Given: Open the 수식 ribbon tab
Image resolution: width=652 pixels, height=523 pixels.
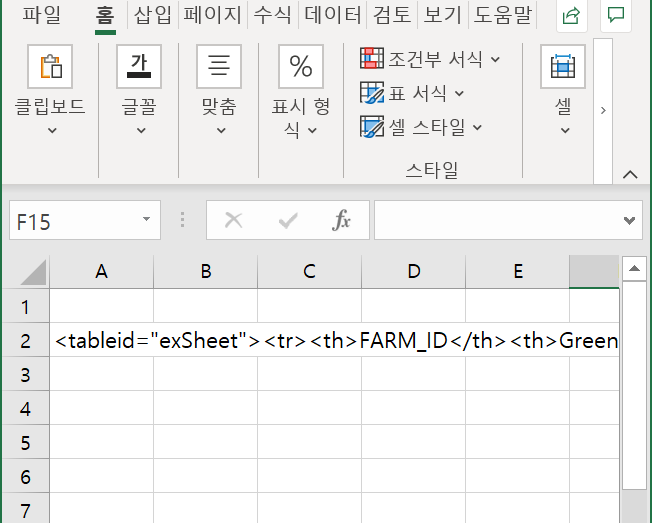Looking at the screenshot, I should [272, 15].
